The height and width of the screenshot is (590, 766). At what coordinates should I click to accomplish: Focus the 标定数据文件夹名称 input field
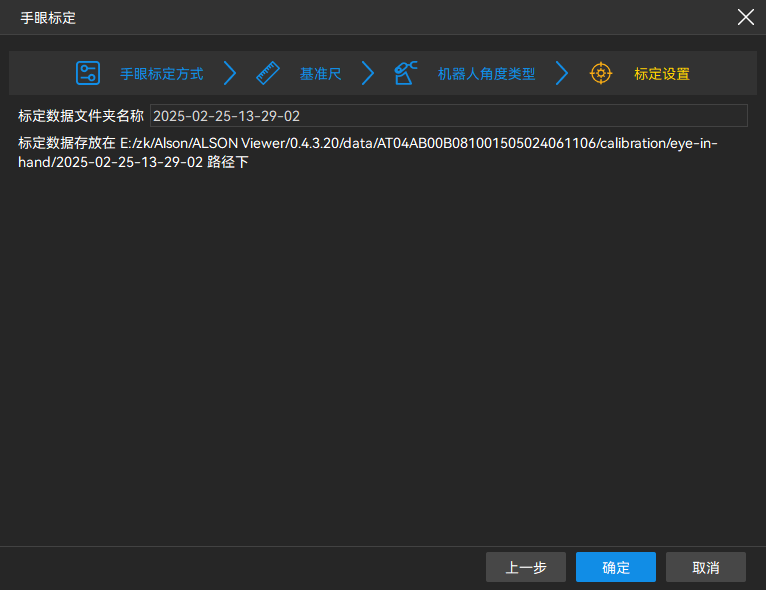(x=448, y=116)
